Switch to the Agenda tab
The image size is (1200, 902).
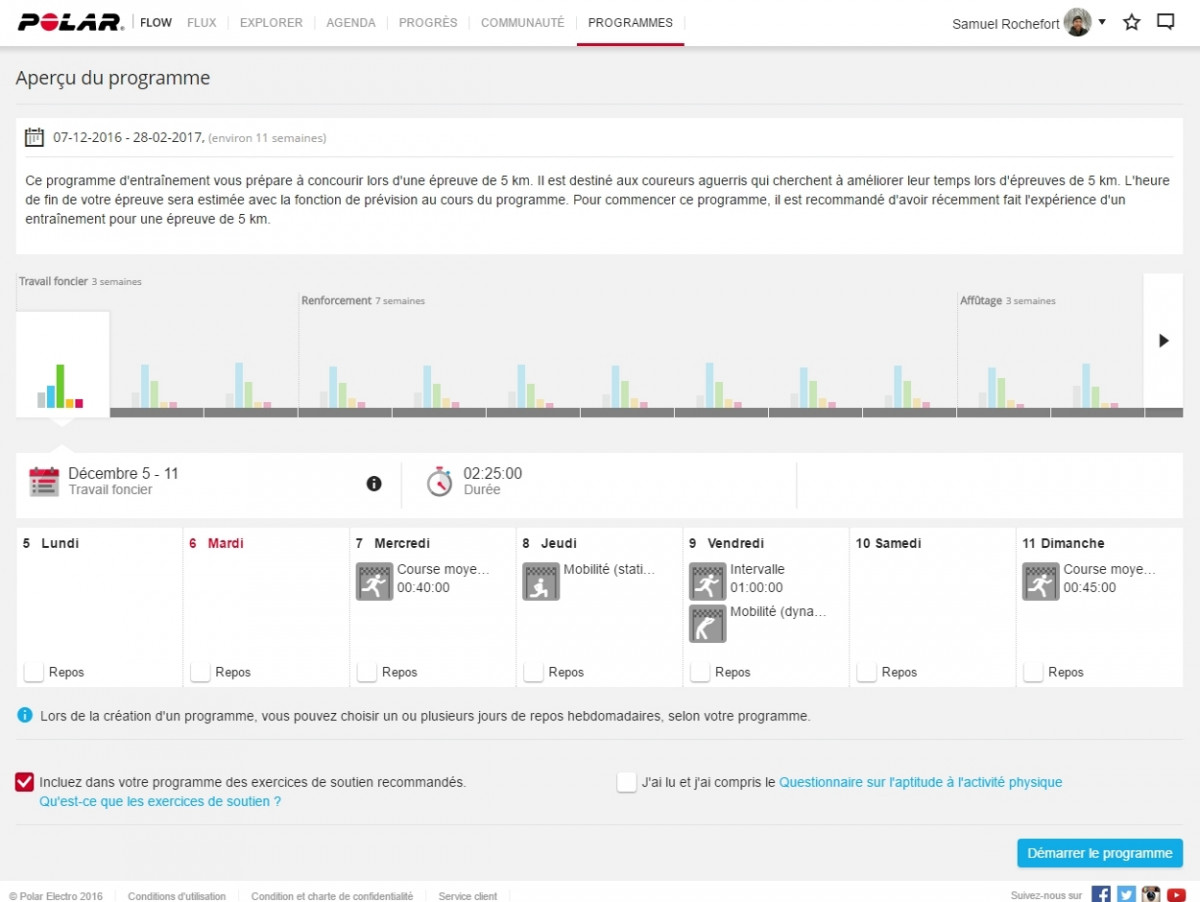pos(351,23)
